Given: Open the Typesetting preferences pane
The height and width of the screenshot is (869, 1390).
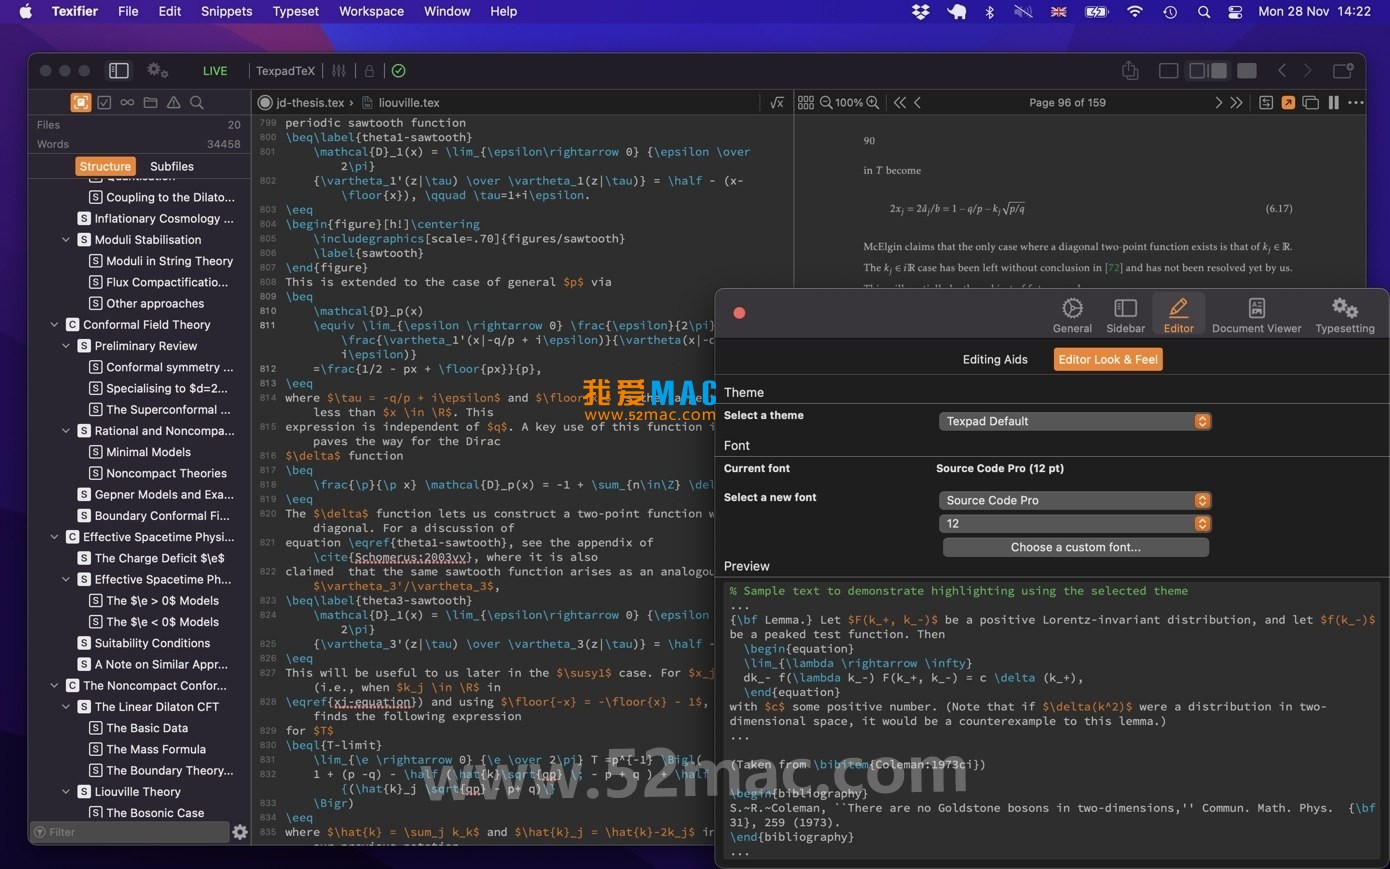Looking at the screenshot, I should [1344, 313].
